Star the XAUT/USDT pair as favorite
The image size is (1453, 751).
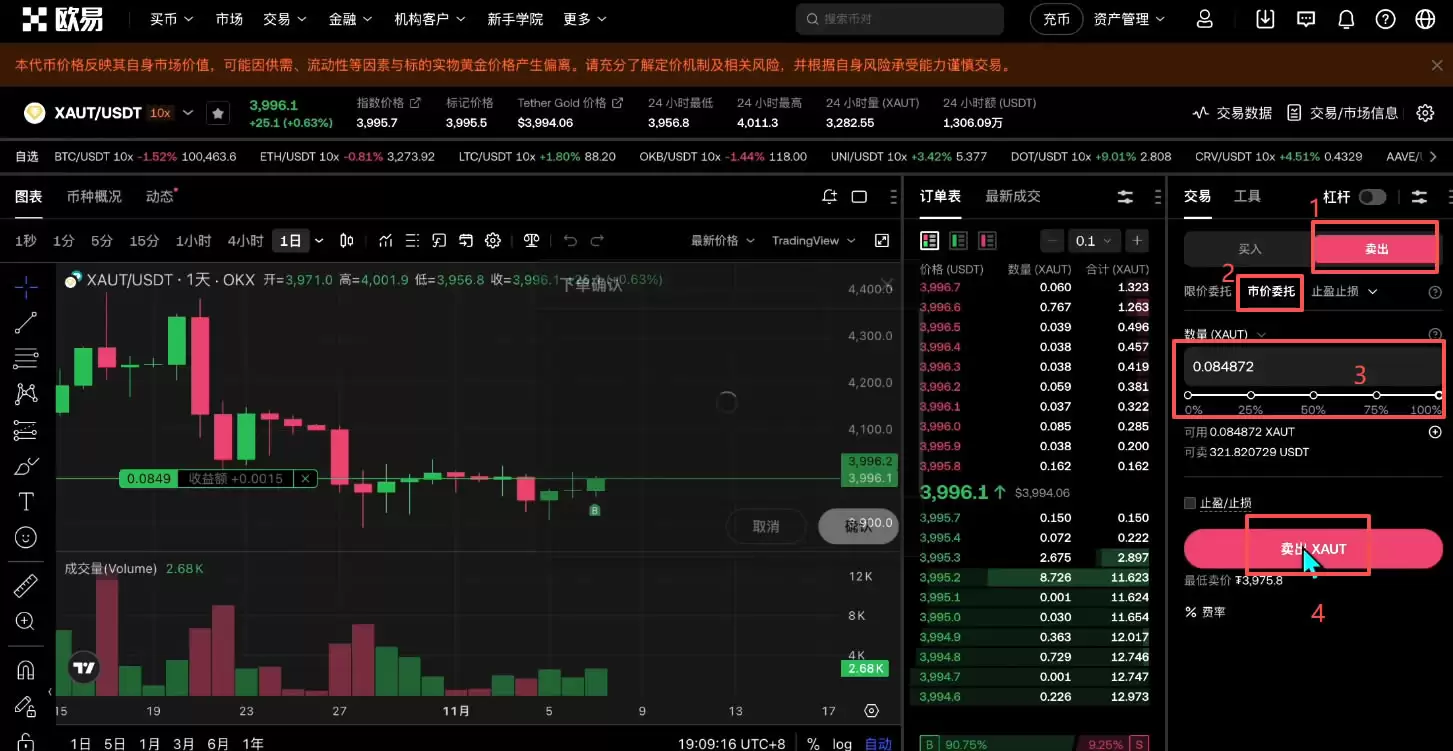218,112
